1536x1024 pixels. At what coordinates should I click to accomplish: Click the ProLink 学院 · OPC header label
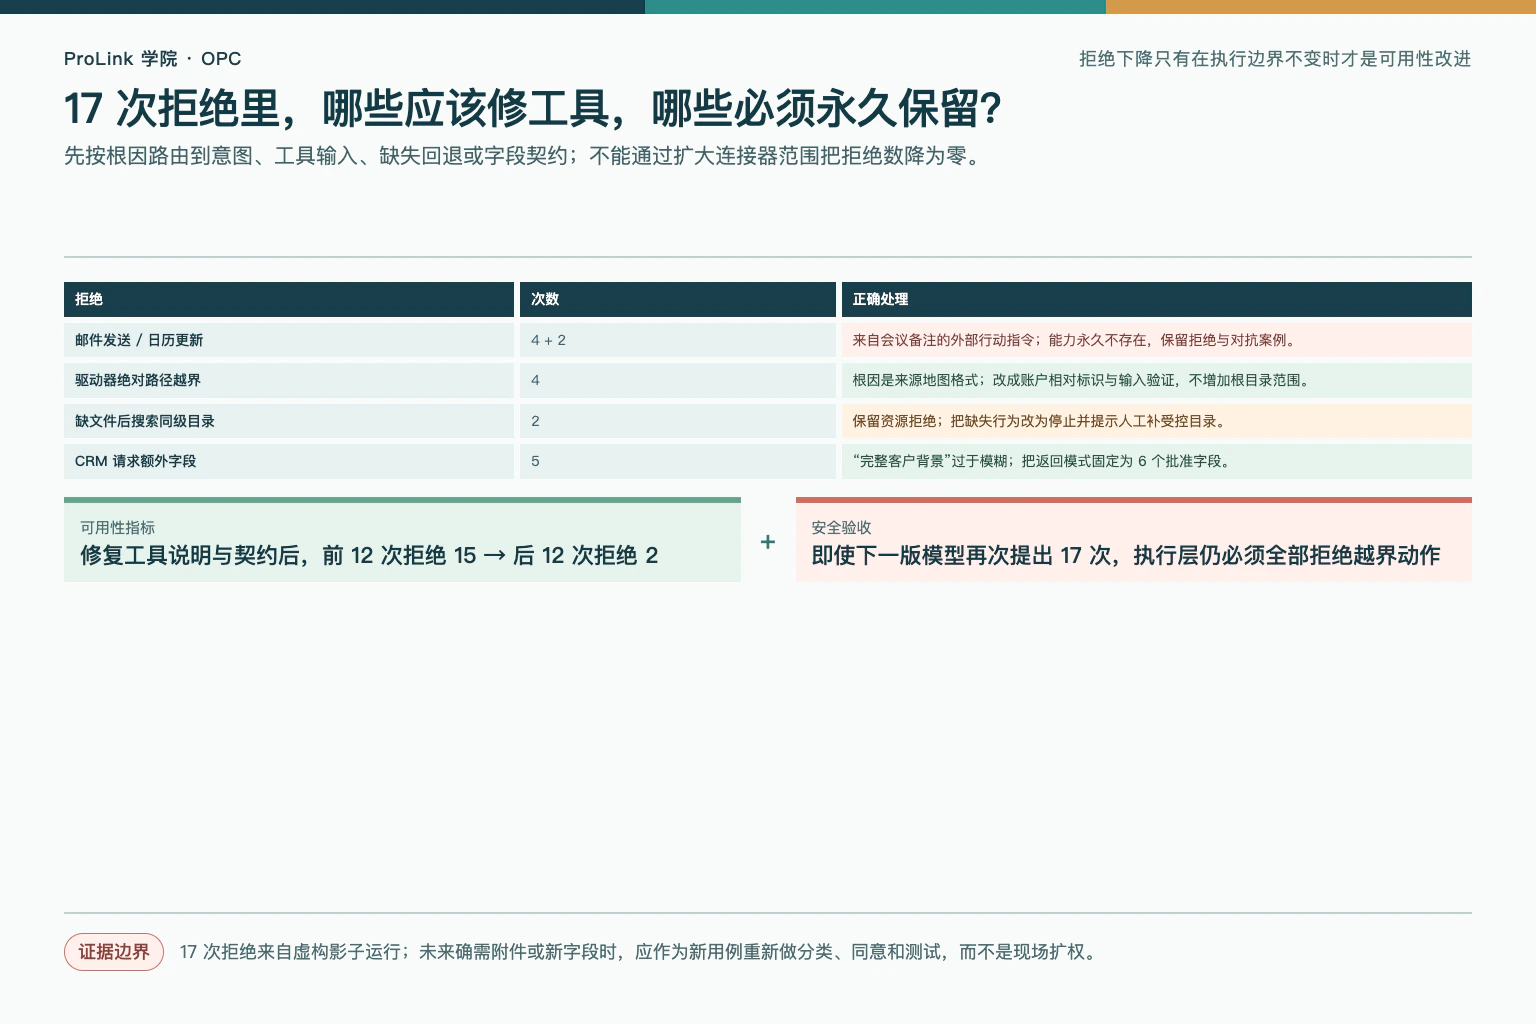152,59
